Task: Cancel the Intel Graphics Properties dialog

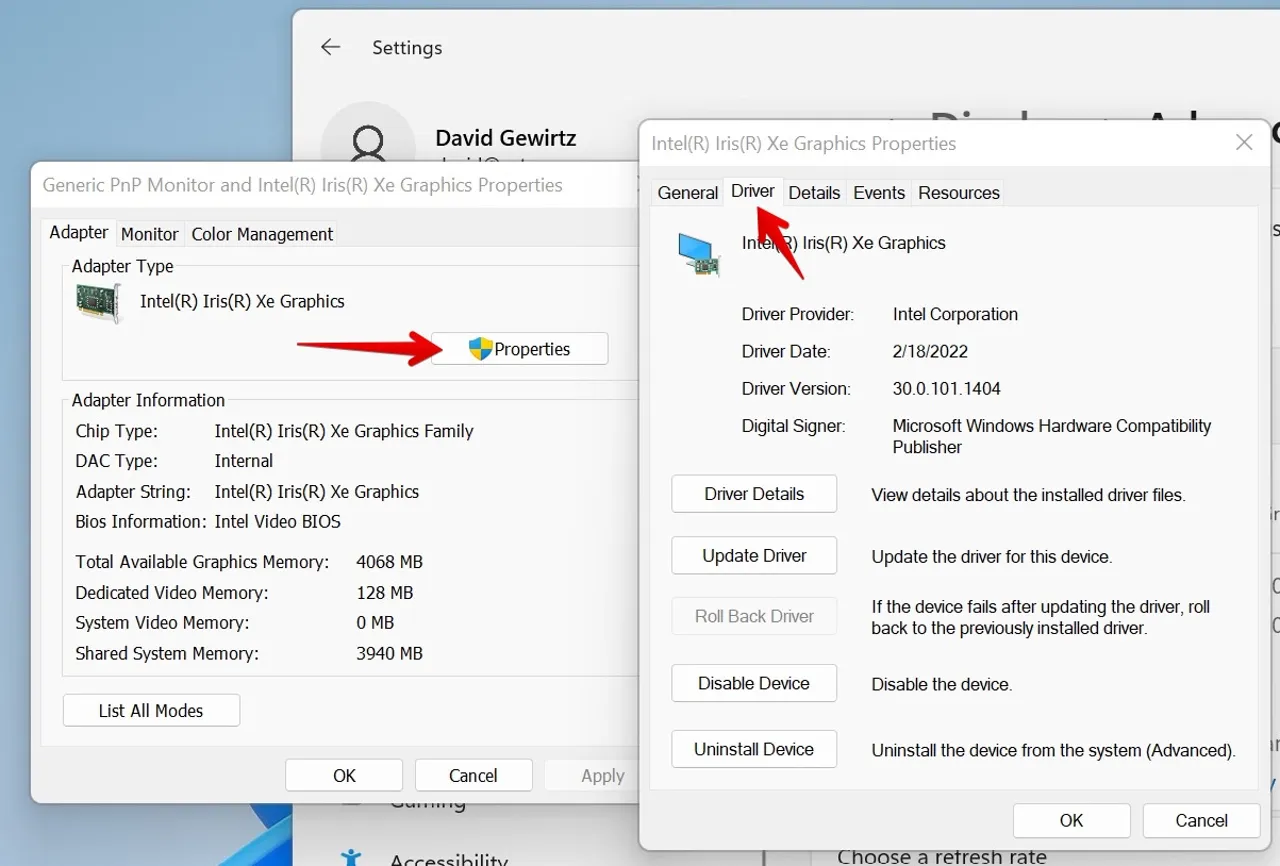Action: pyautogui.click(x=1201, y=820)
